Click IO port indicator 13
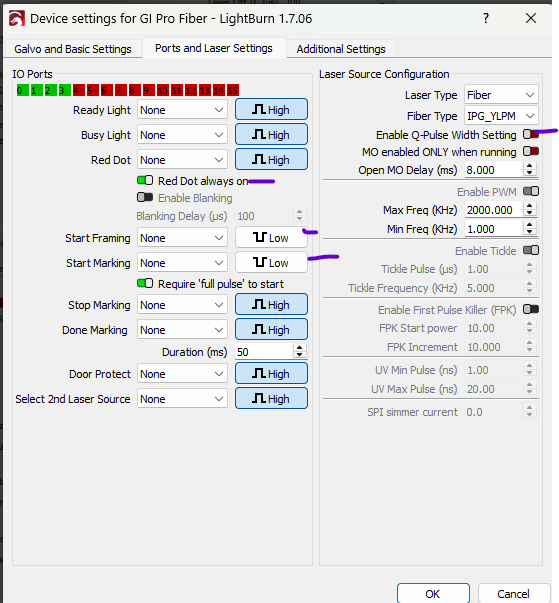This screenshot has width=559, height=603. click(x=205, y=90)
